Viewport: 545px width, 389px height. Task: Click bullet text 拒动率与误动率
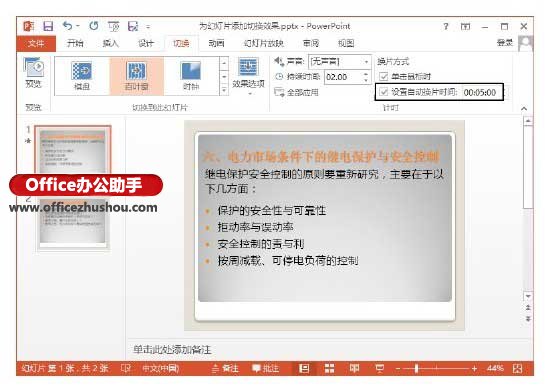[255, 227]
